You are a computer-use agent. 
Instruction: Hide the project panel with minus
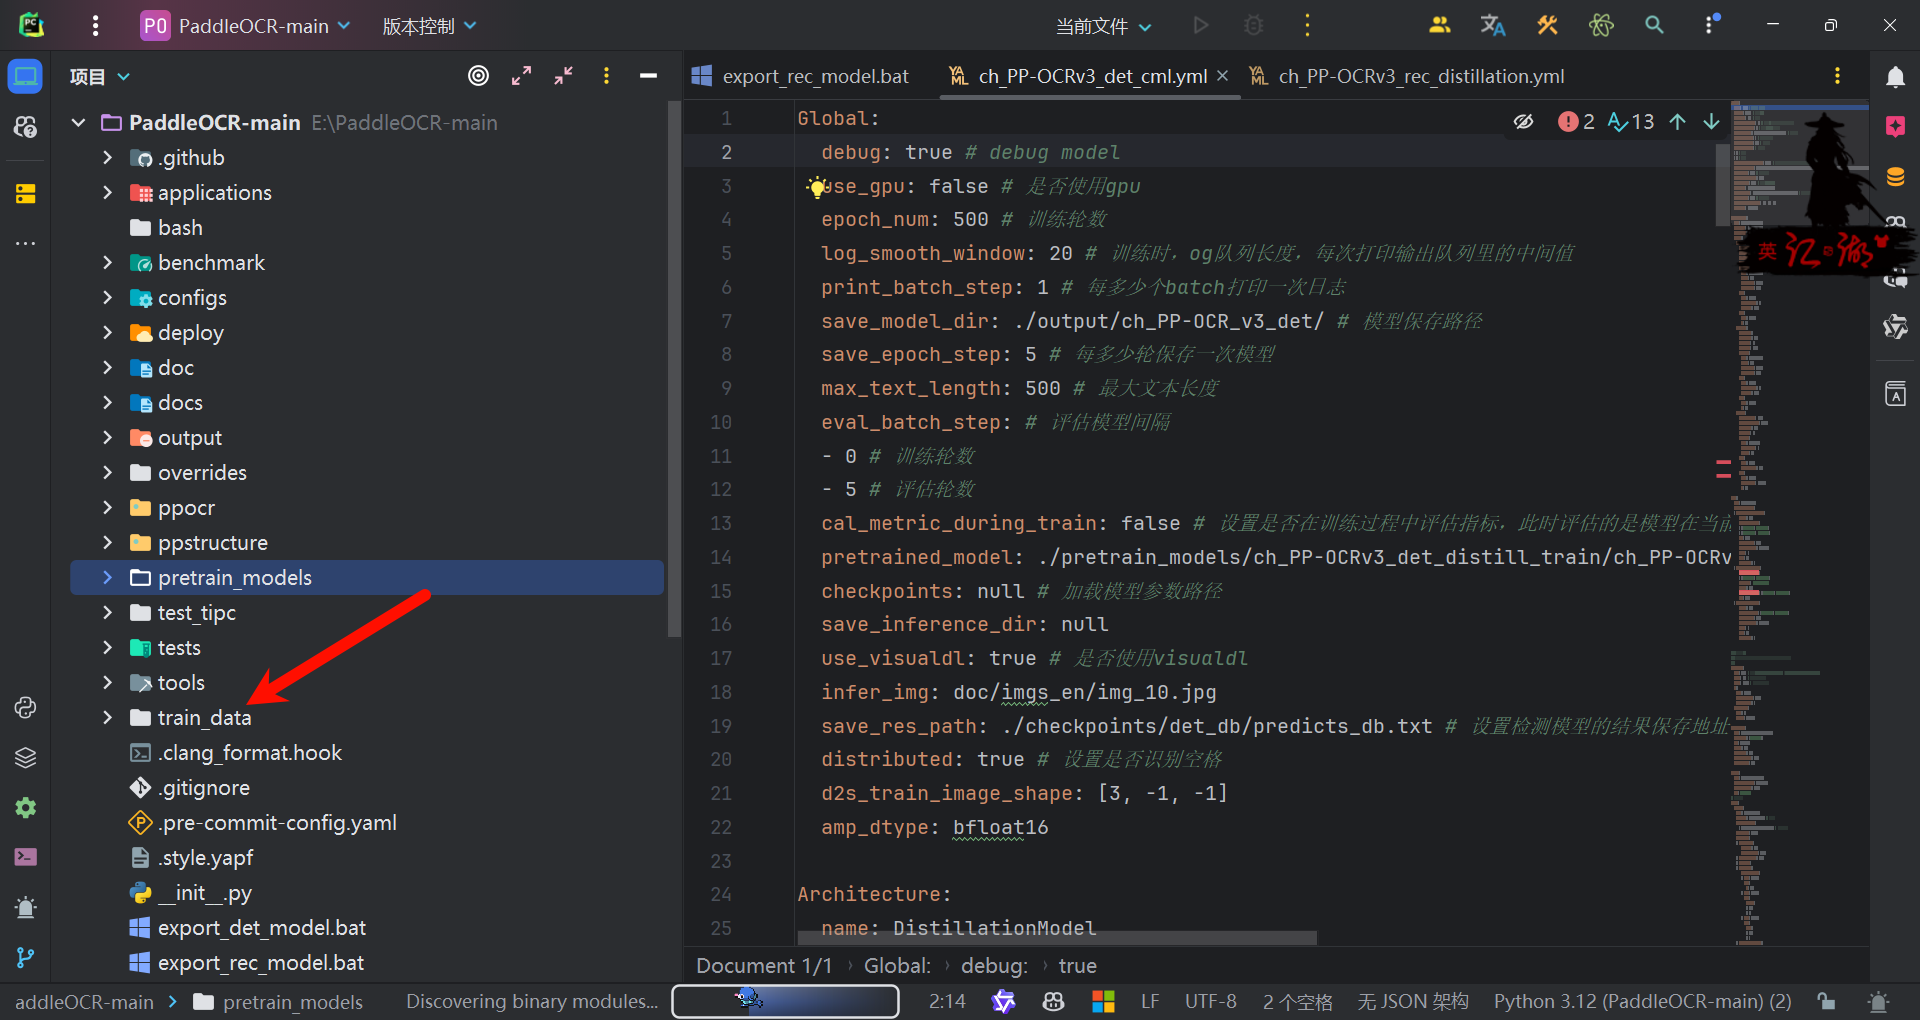[648, 76]
